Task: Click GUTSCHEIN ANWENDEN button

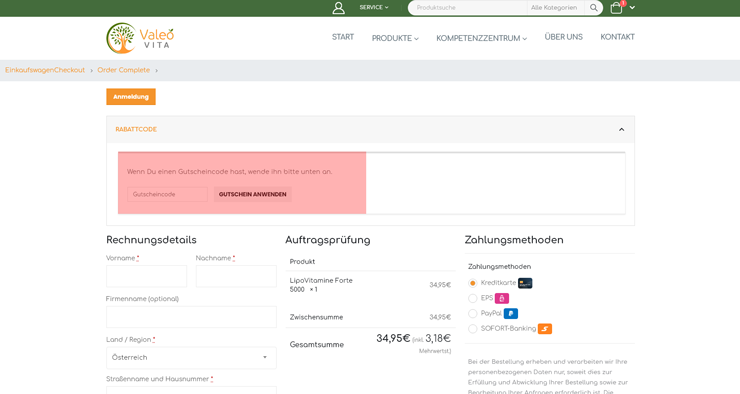Action: pos(252,194)
